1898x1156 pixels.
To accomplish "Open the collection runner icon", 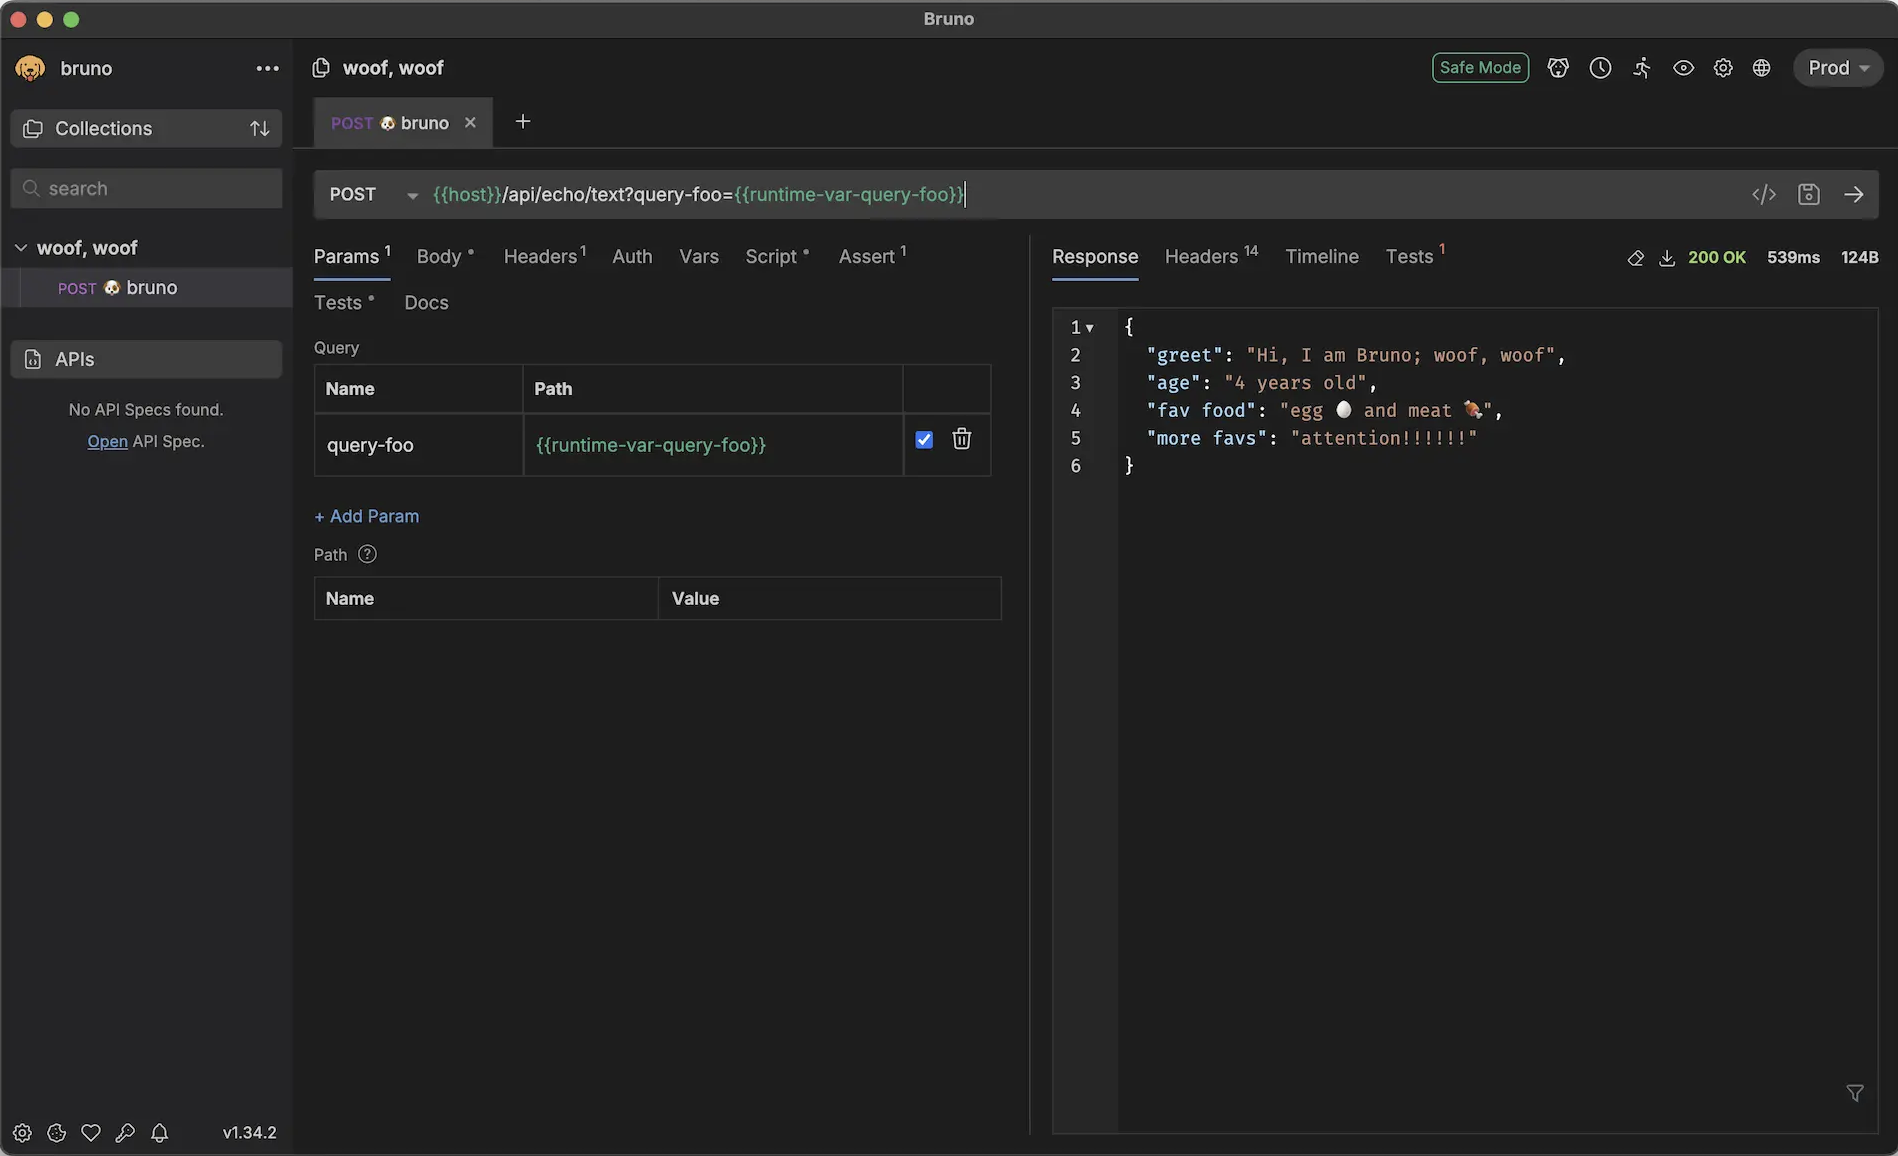I will (1642, 68).
